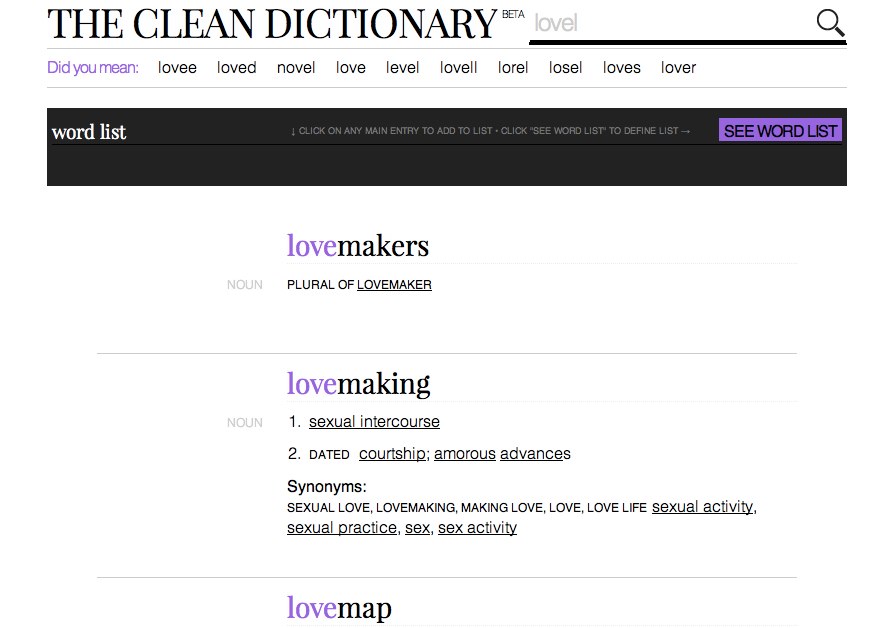The width and height of the screenshot is (872, 628).
Task: Click the 'sexual activity' synonym link
Action: [703, 507]
